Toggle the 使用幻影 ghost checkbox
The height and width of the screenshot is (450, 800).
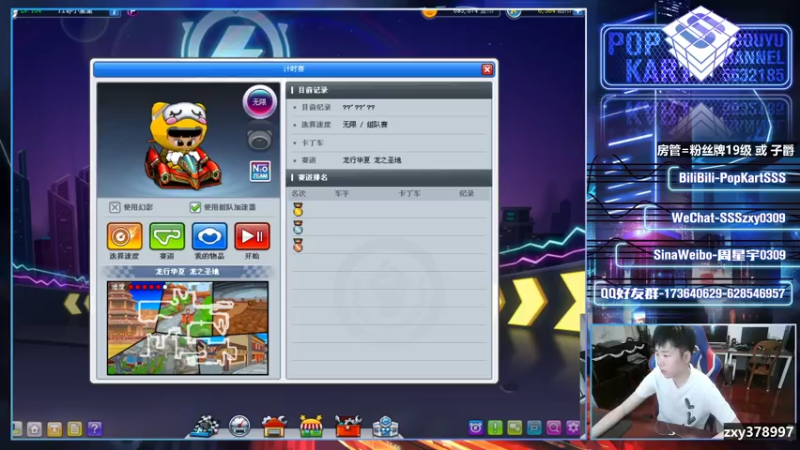click(x=115, y=207)
